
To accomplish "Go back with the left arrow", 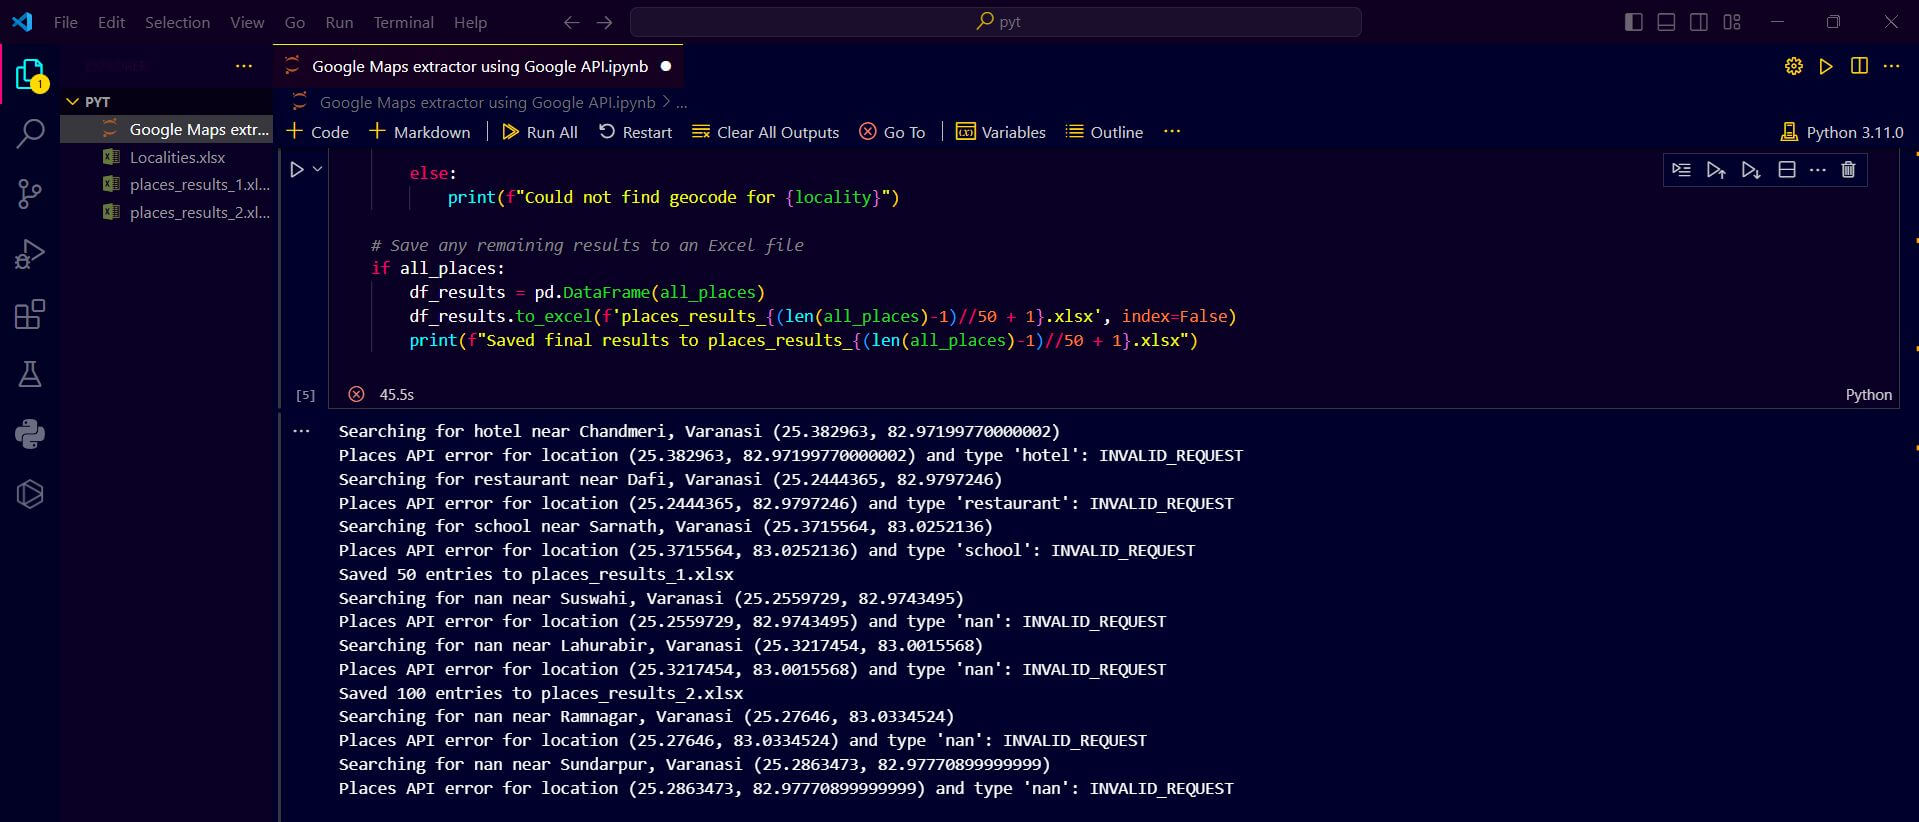I will [571, 22].
